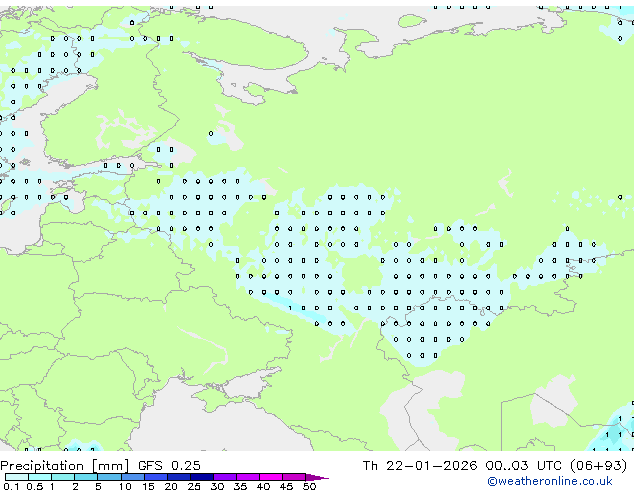Click the legend value label '20'
The width and height of the screenshot is (634, 490).
click(x=171, y=486)
